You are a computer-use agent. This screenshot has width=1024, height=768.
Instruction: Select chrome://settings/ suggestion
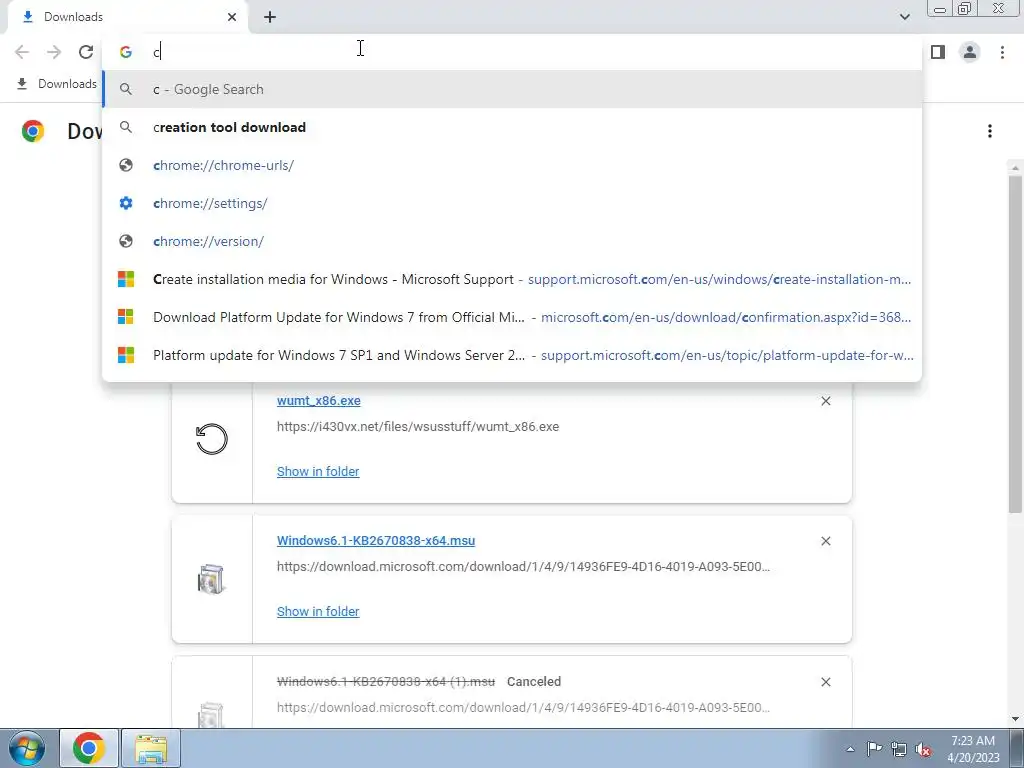pos(512,203)
